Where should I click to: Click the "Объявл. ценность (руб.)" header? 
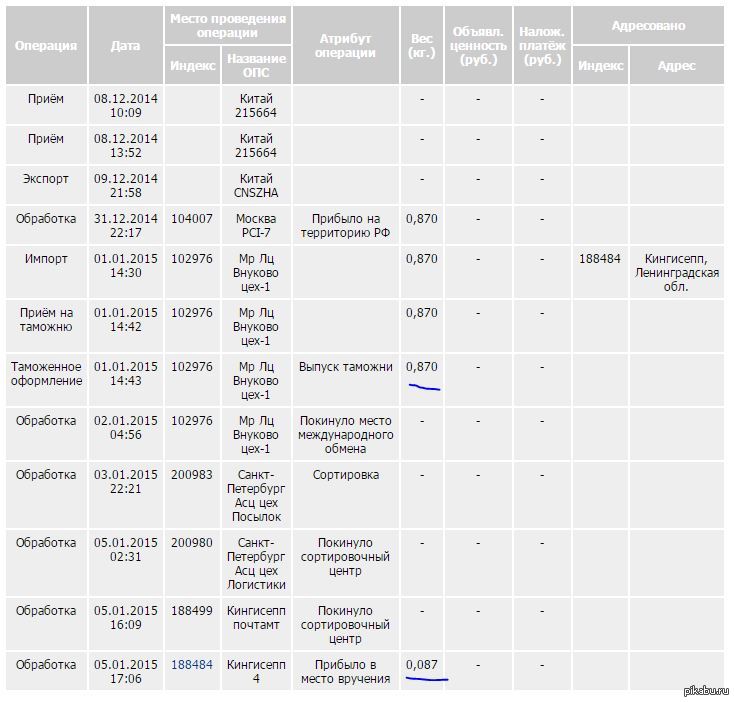tap(478, 46)
